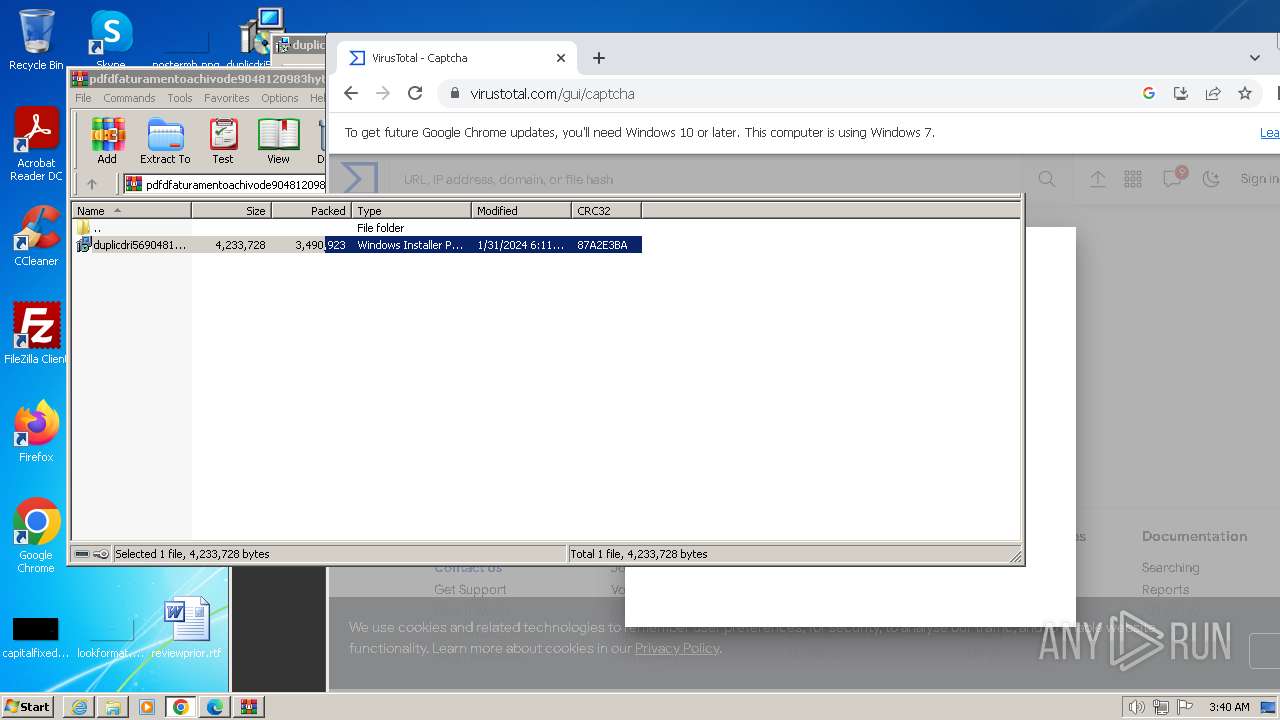
Task: Toggle VirusTotal dark mode moon icon
Action: [1211, 179]
